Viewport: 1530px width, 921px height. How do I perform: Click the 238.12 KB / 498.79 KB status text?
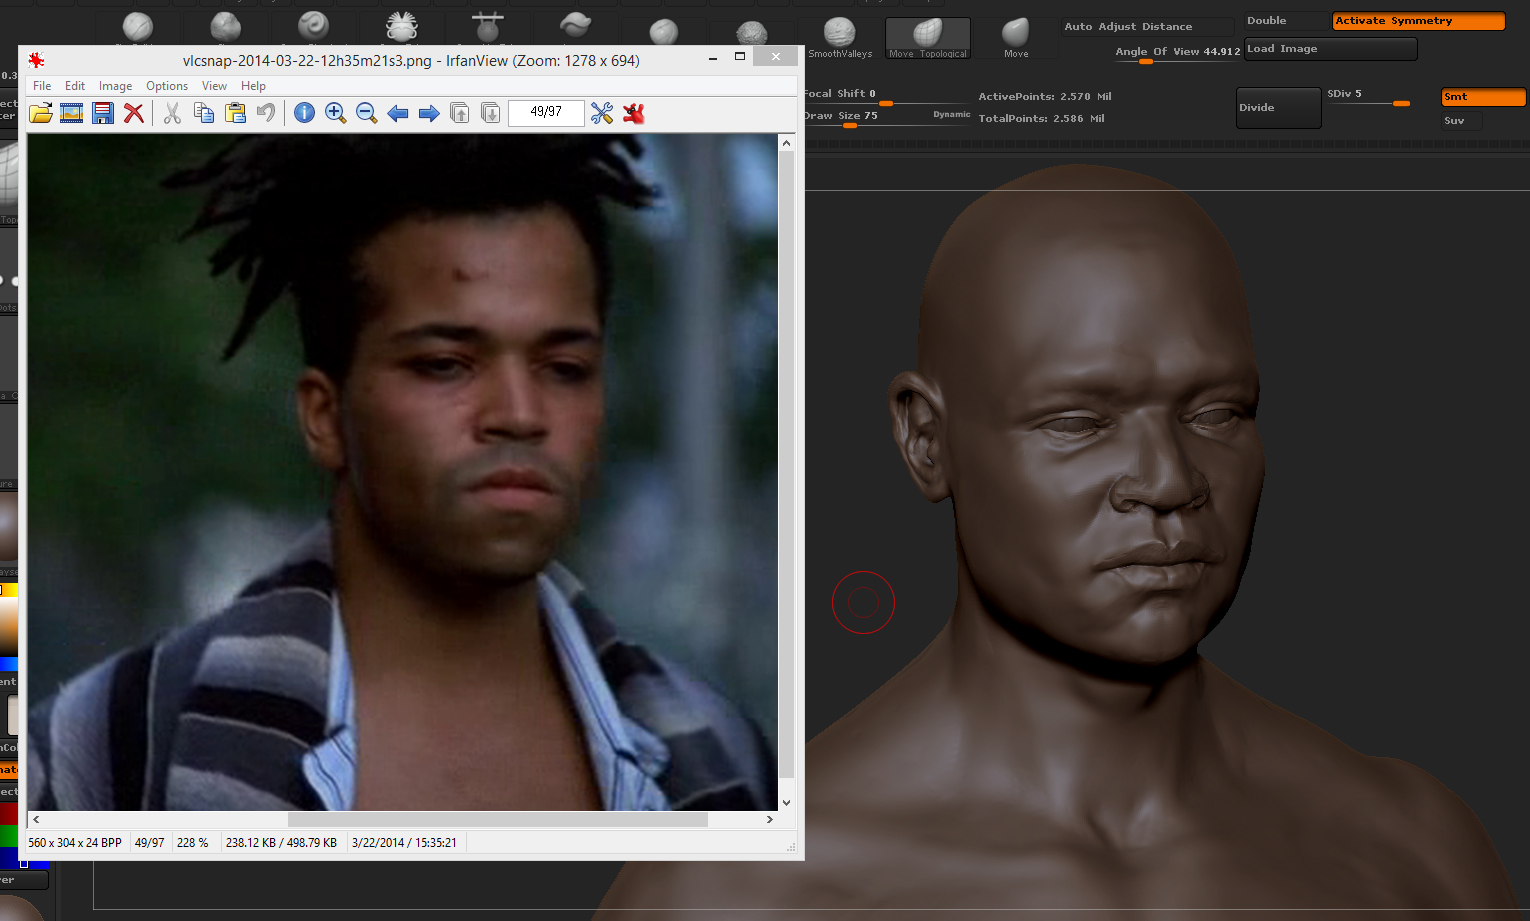point(281,843)
